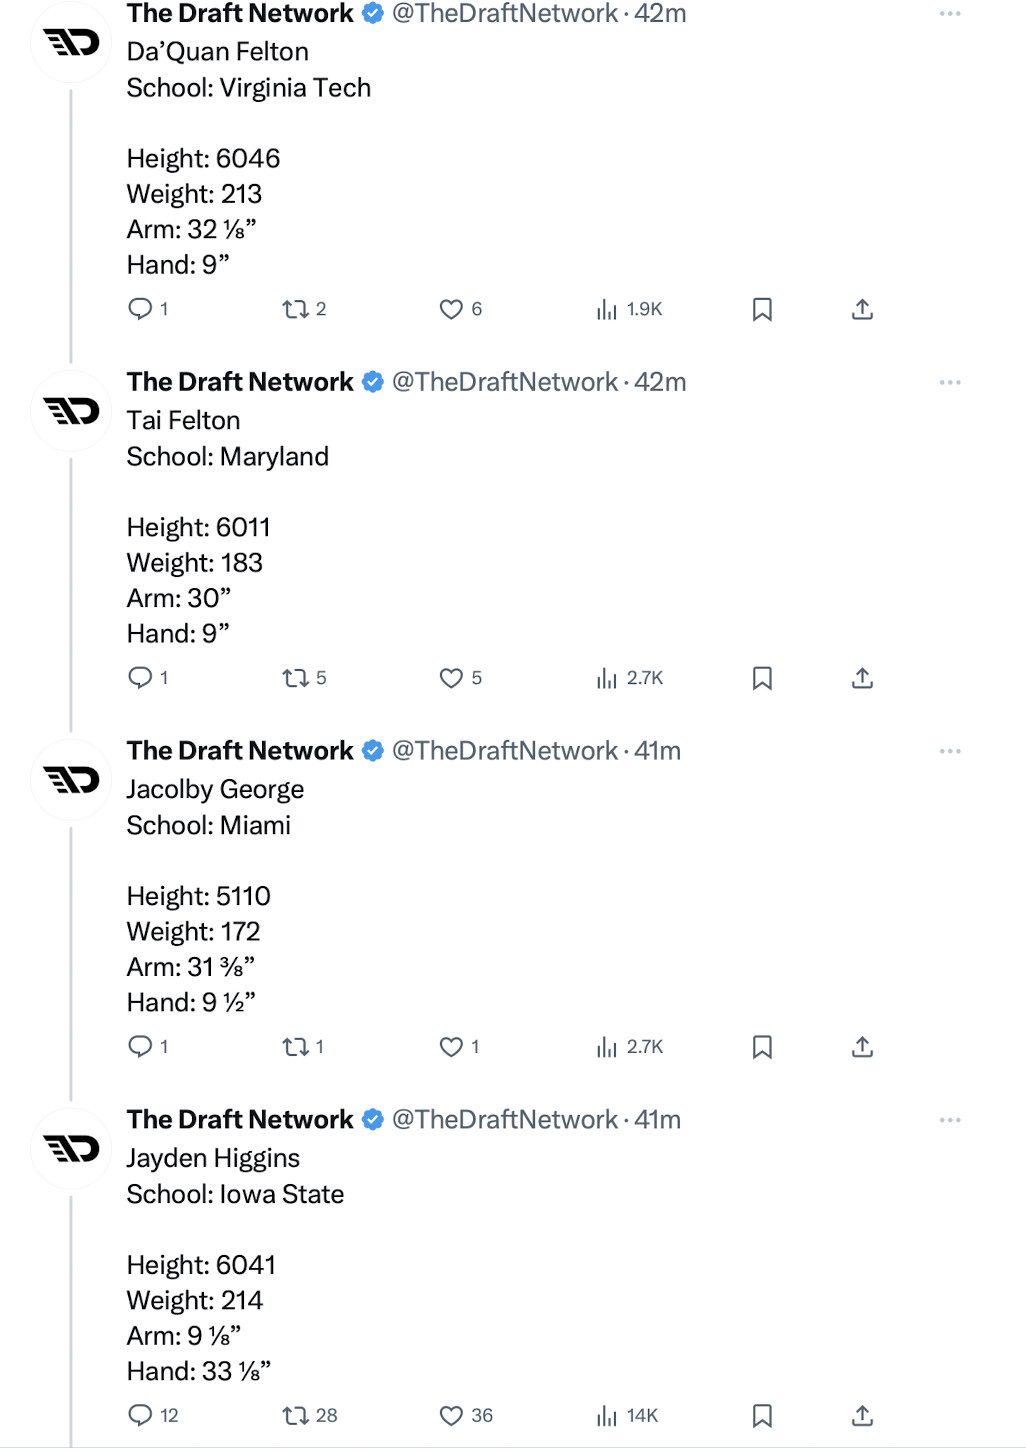Retweet the Da'Quan Felton post
1026x1454 pixels.
click(x=295, y=309)
